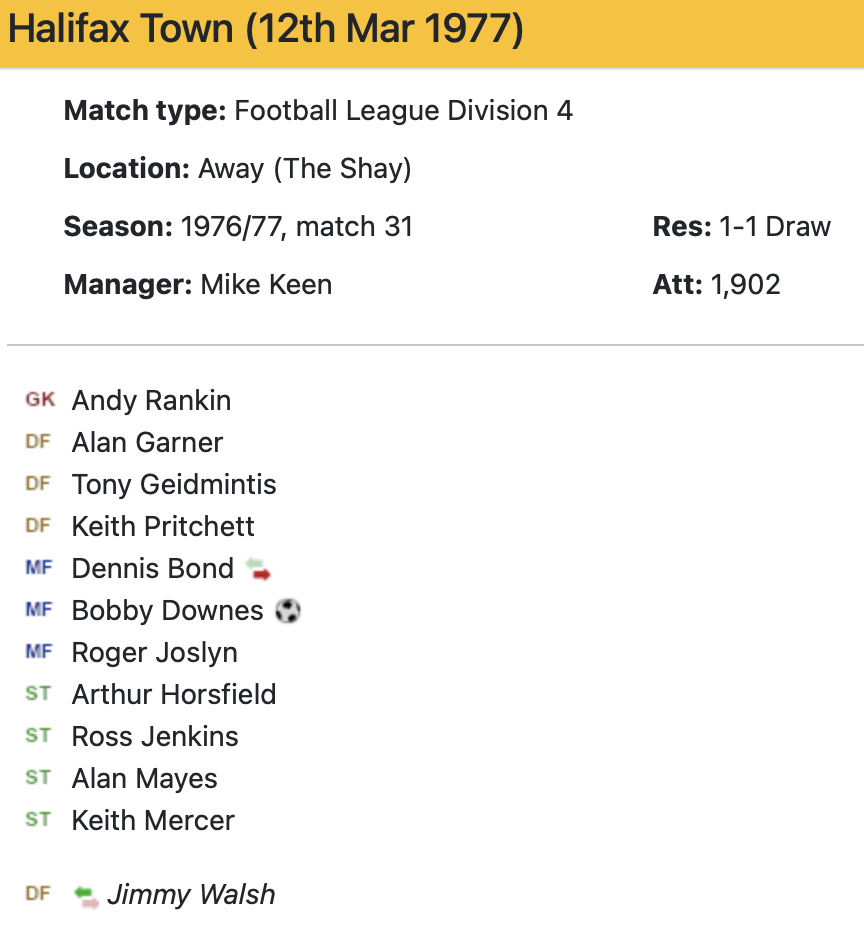
Task: Click the substituted-off icon beside Dennis Bond
Action: 258,569
